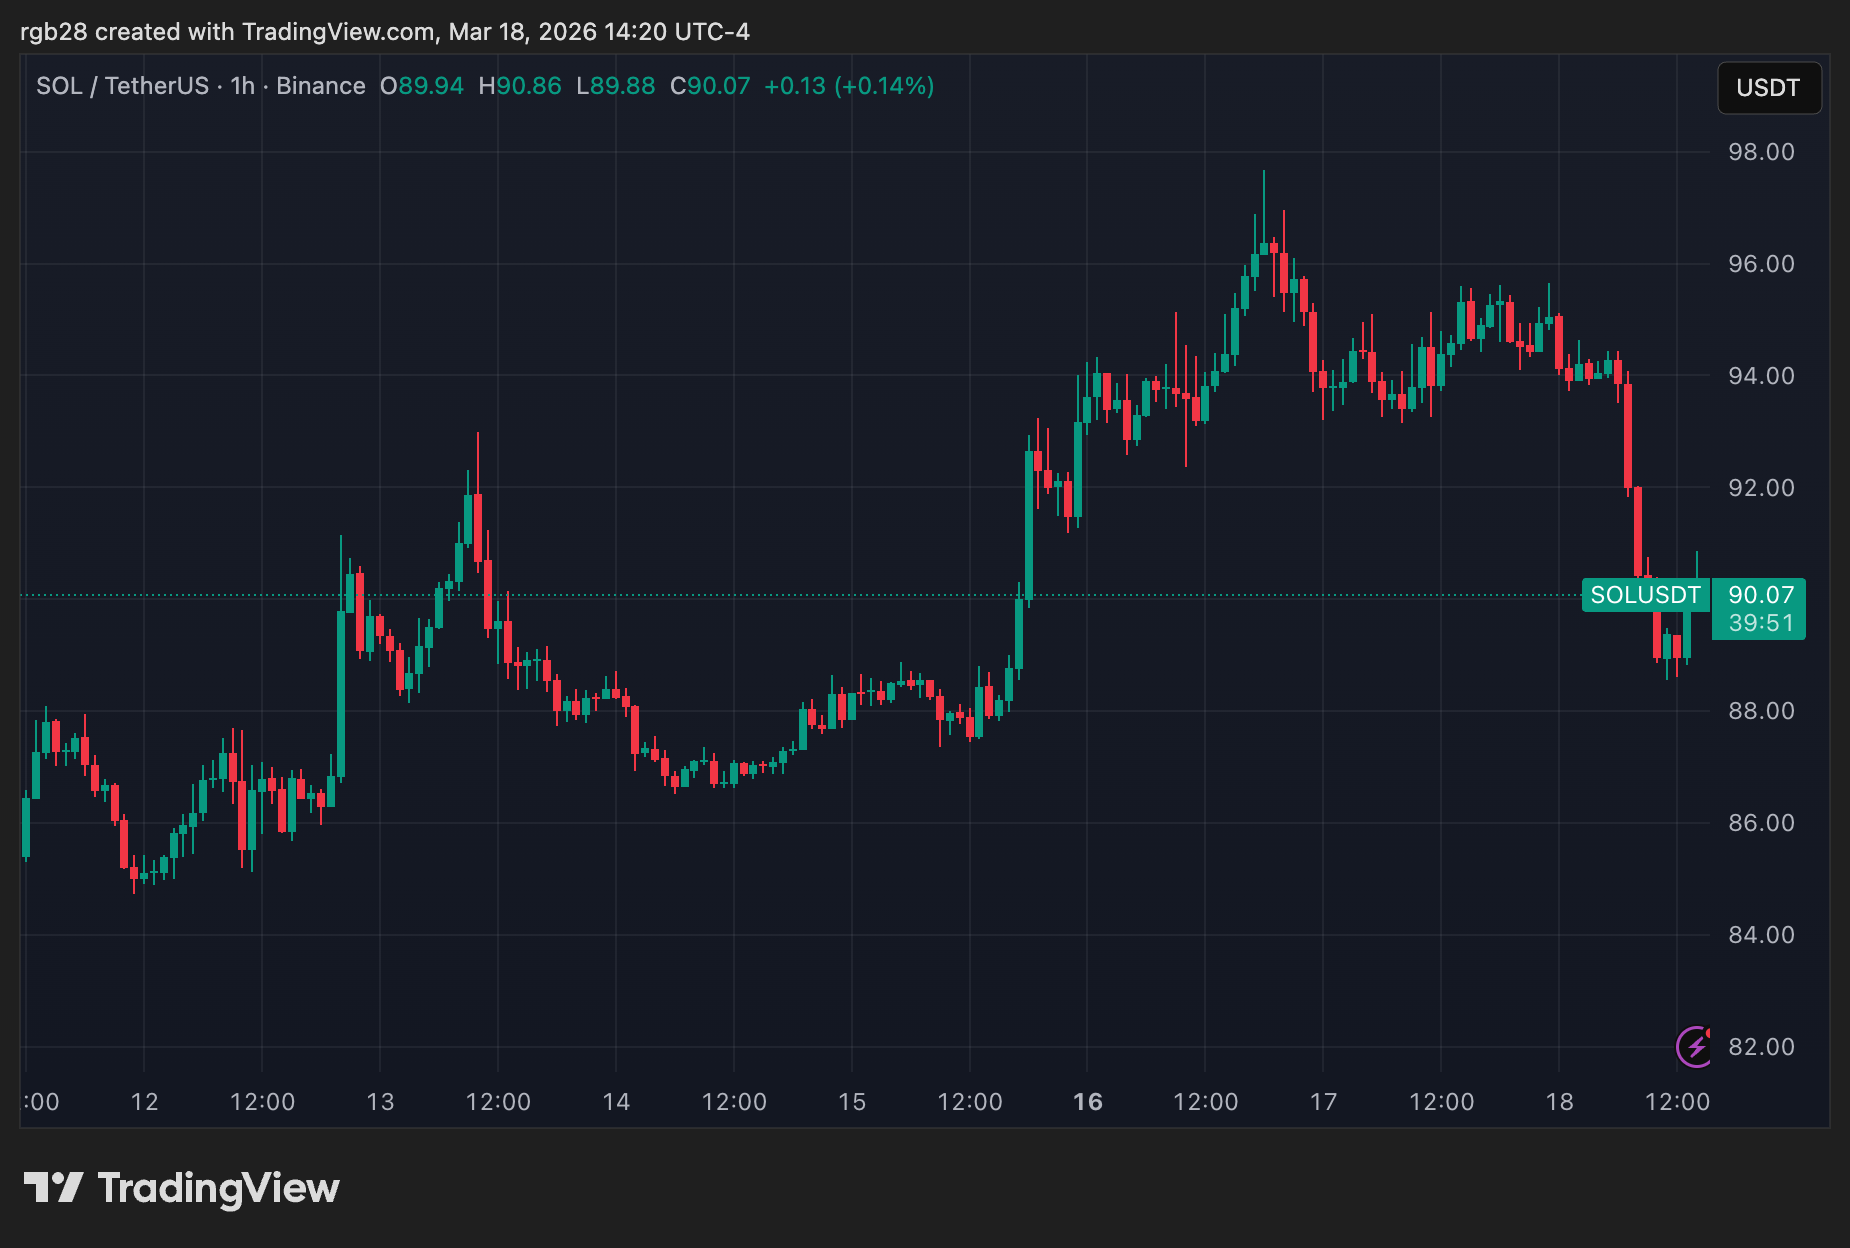Image resolution: width=1850 pixels, height=1248 pixels.
Task: Click the TradingView logo
Action: (x=183, y=1188)
